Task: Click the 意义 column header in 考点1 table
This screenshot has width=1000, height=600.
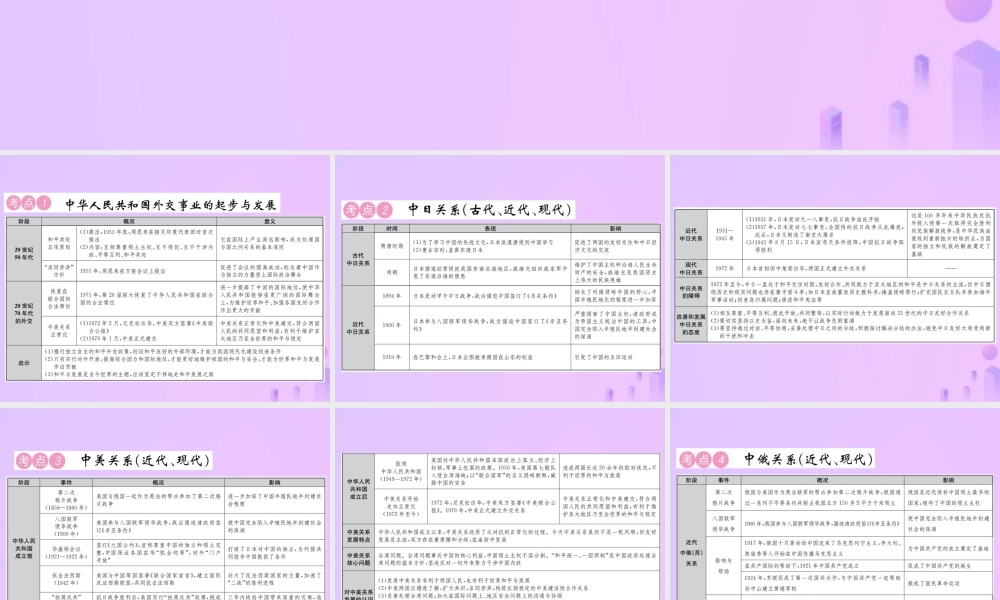Action: (x=270, y=221)
